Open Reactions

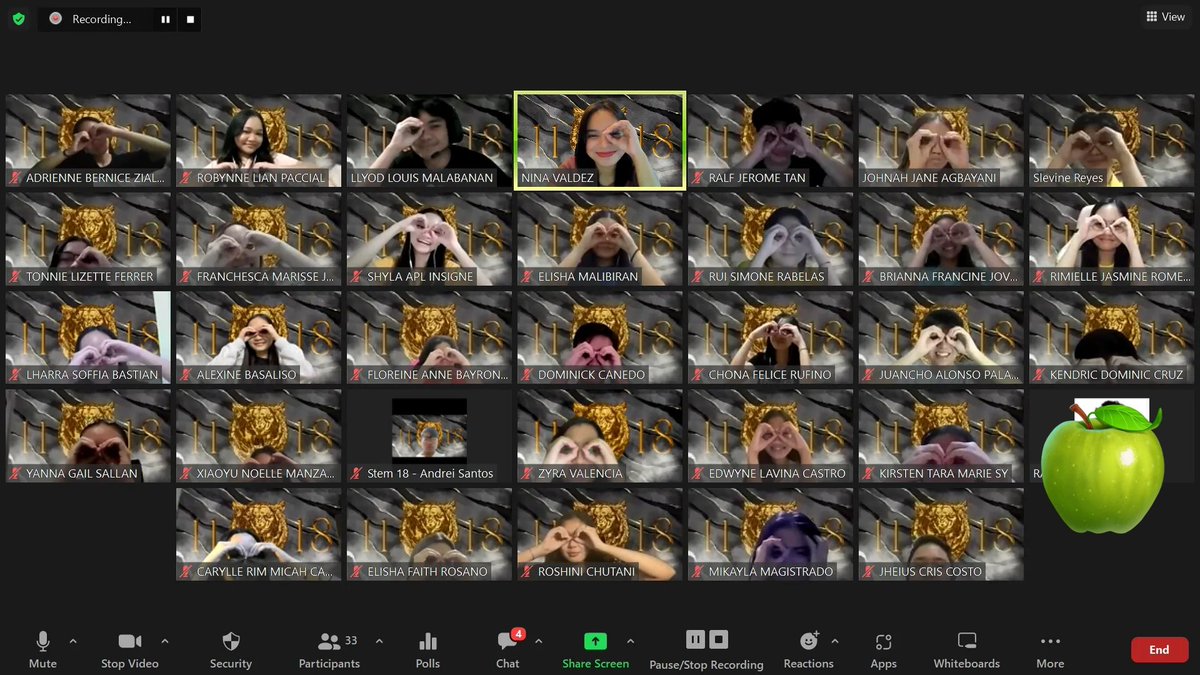(809, 650)
